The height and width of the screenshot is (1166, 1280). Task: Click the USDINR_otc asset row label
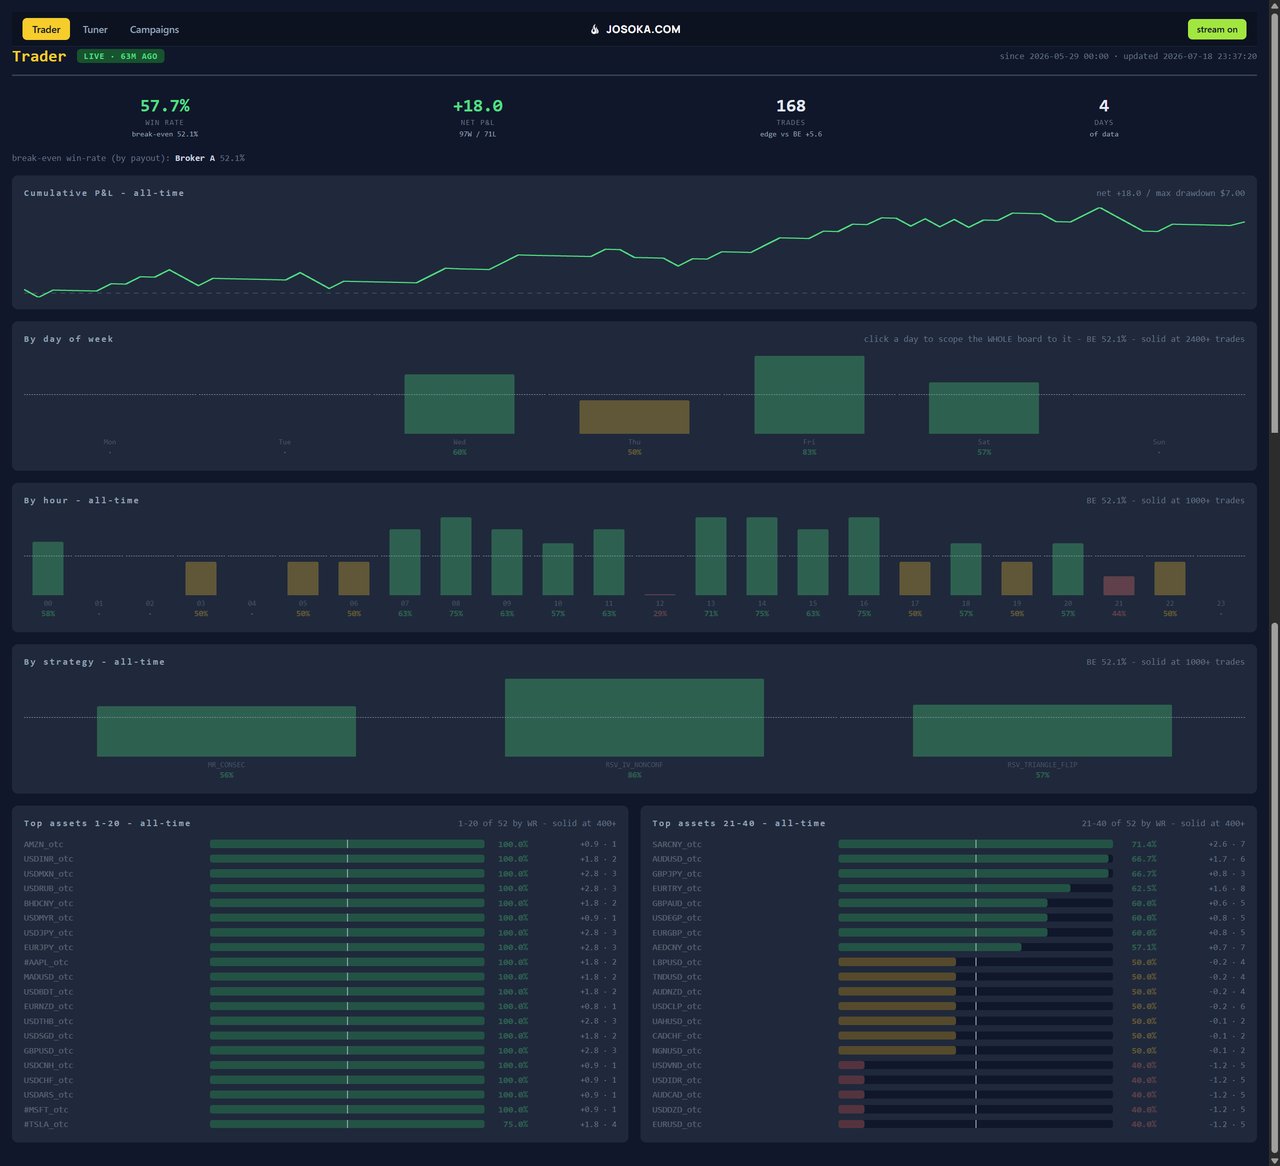[x=48, y=859]
